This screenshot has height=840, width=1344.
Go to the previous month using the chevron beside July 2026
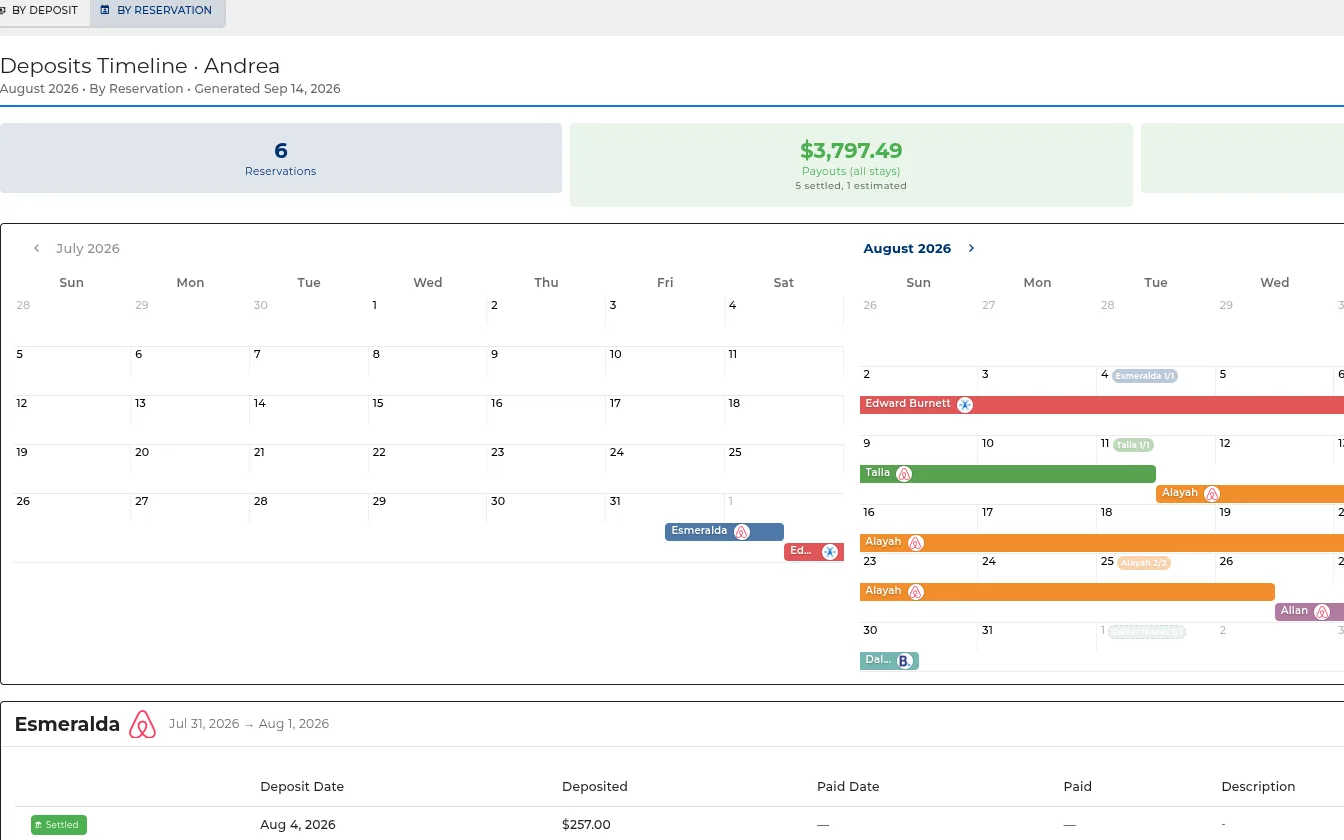click(37, 249)
